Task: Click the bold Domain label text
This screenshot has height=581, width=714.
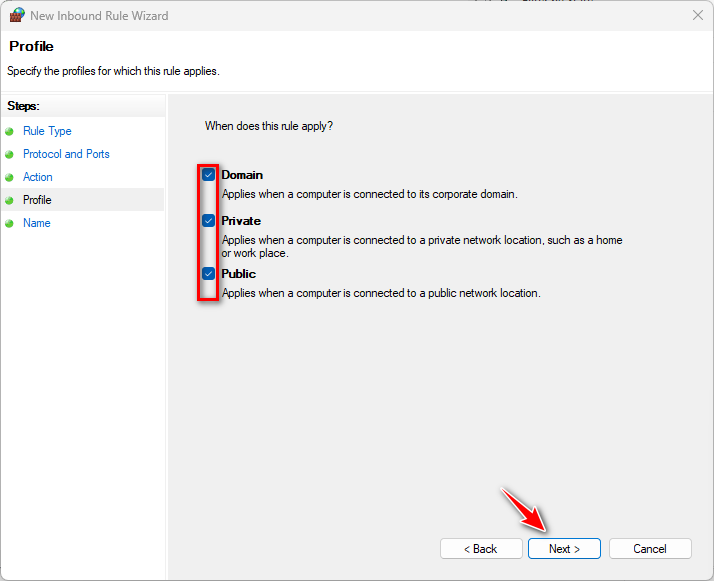Action: [x=242, y=175]
